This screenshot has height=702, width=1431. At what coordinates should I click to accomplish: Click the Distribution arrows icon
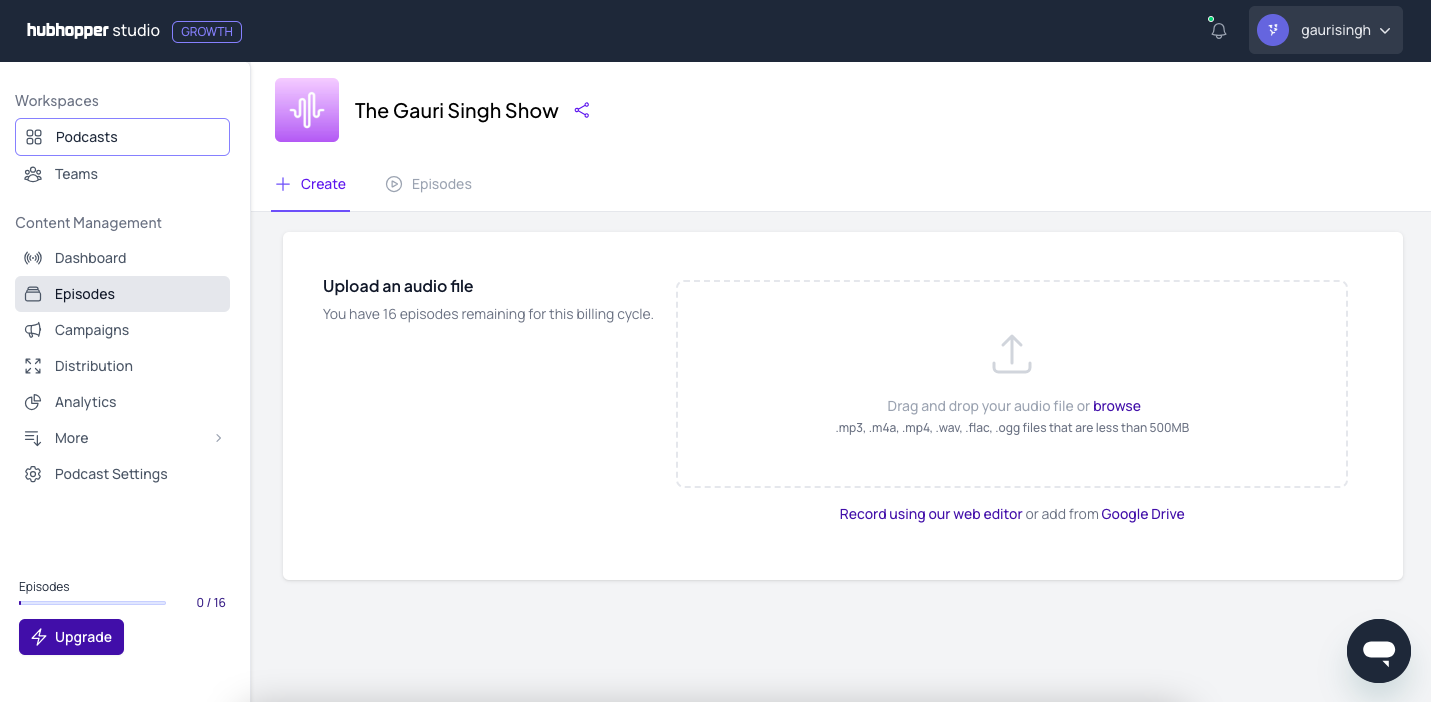click(x=33, y=366)
